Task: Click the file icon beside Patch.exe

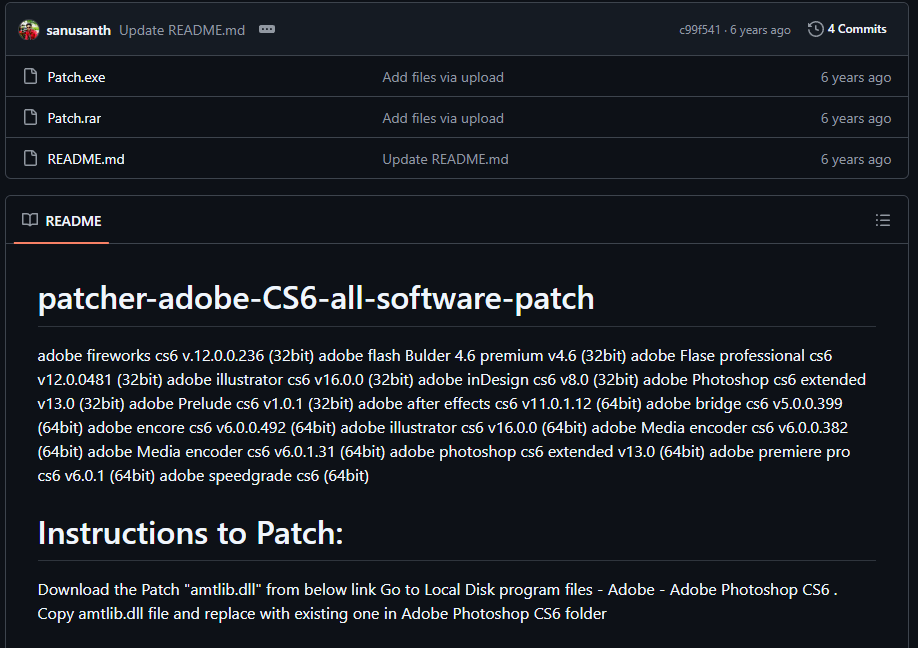Action: 30,76
